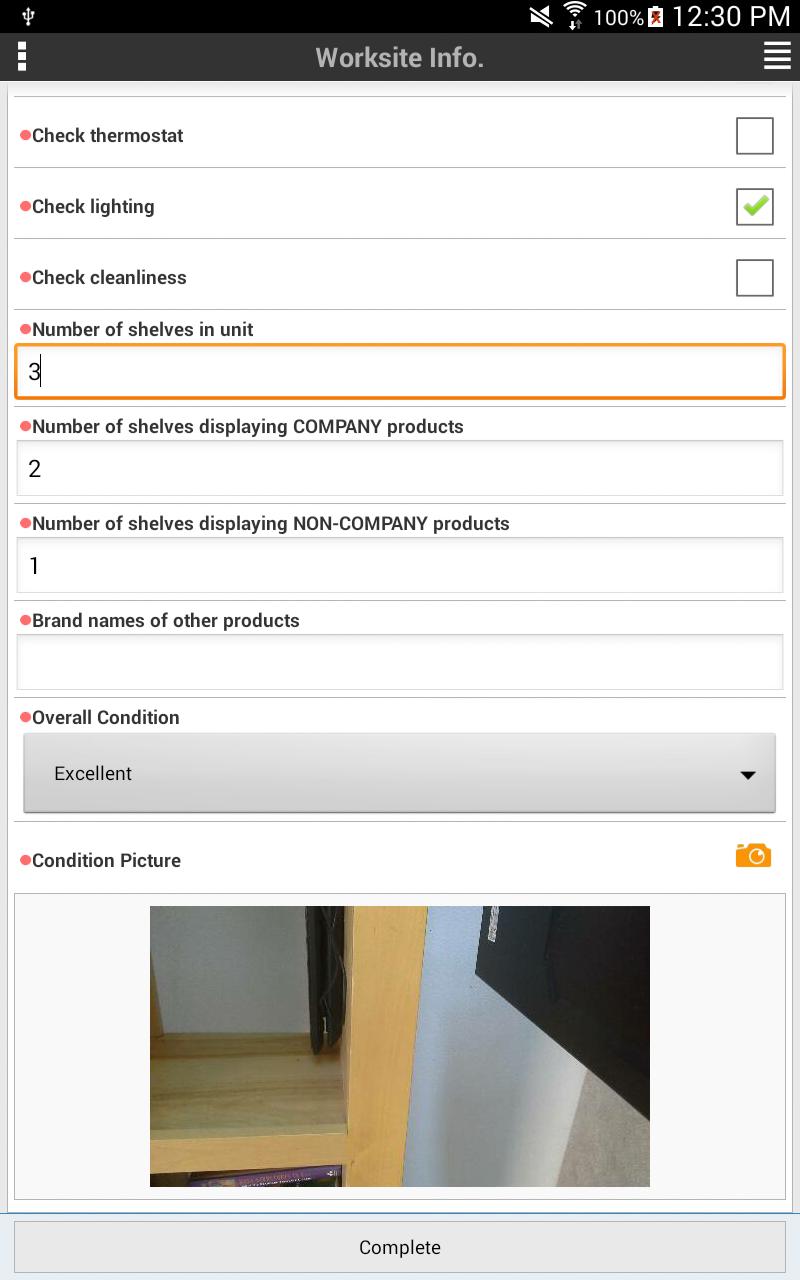Open the condition picture thumbnail

[400, 1046]
